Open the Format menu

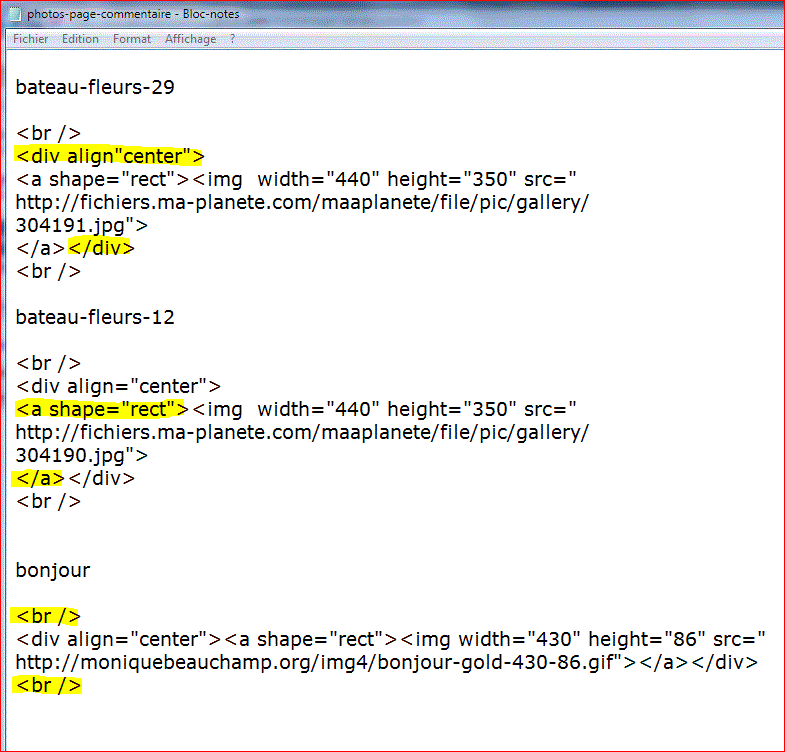(x=132, y=39)
